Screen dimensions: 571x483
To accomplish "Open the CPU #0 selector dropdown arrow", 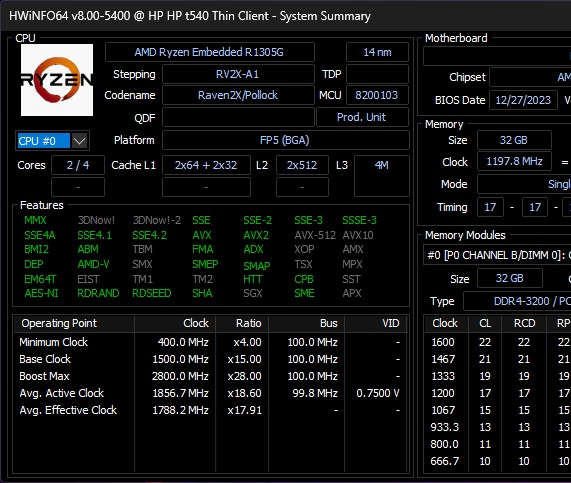I will point(79,141).
